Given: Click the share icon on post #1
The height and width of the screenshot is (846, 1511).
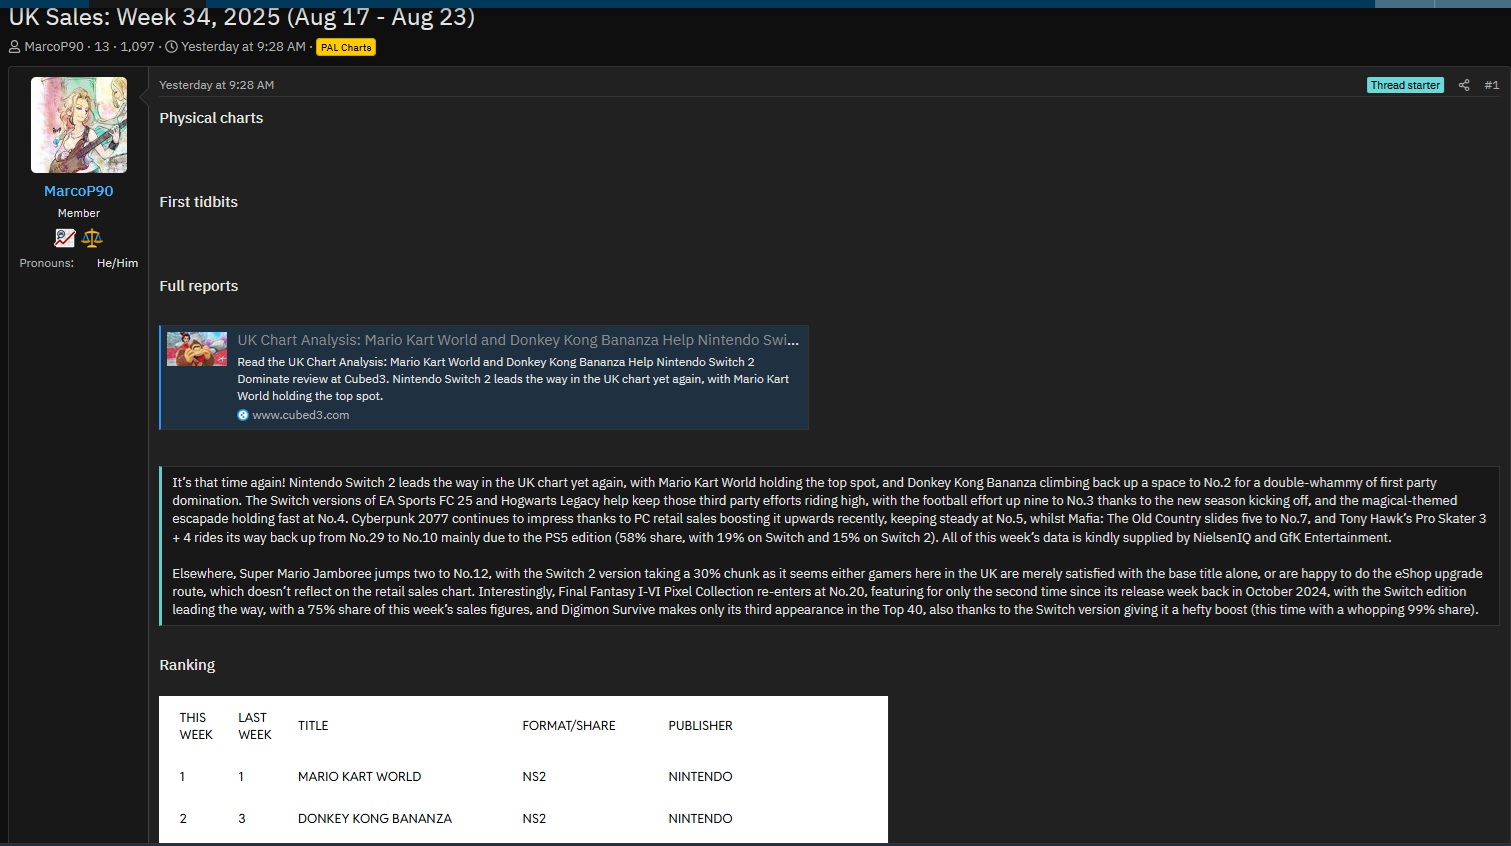Looking at the screenshot, I should (1464, 85).
